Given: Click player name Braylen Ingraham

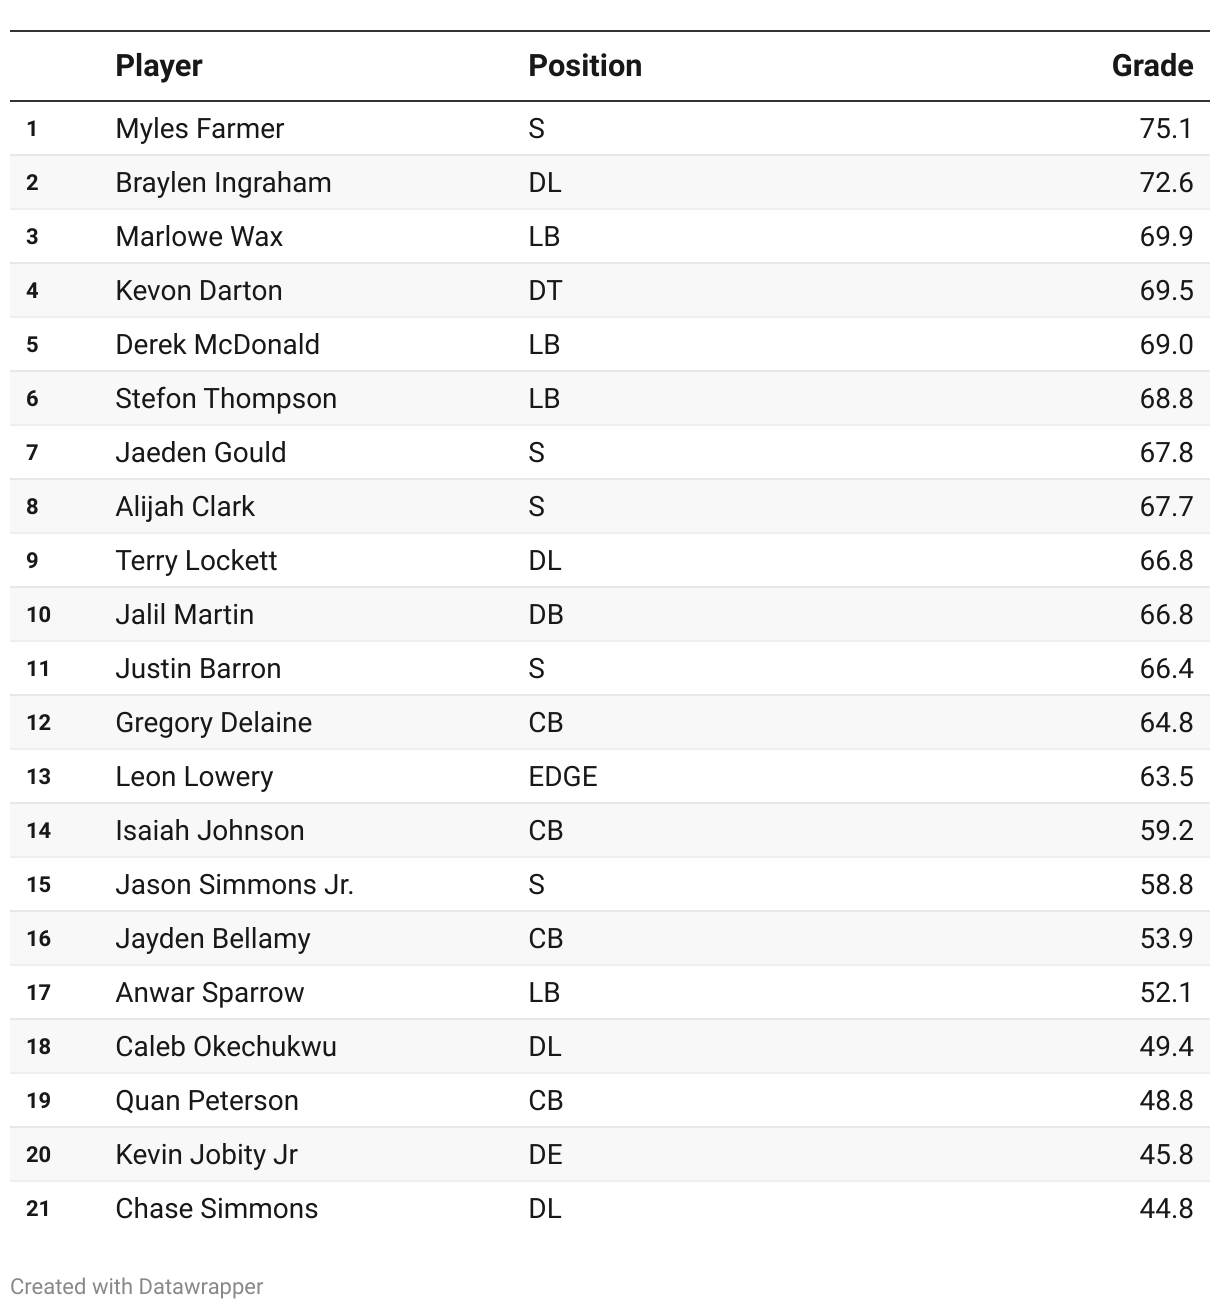Looking at the screenshot, I should [x=223, y=182].
